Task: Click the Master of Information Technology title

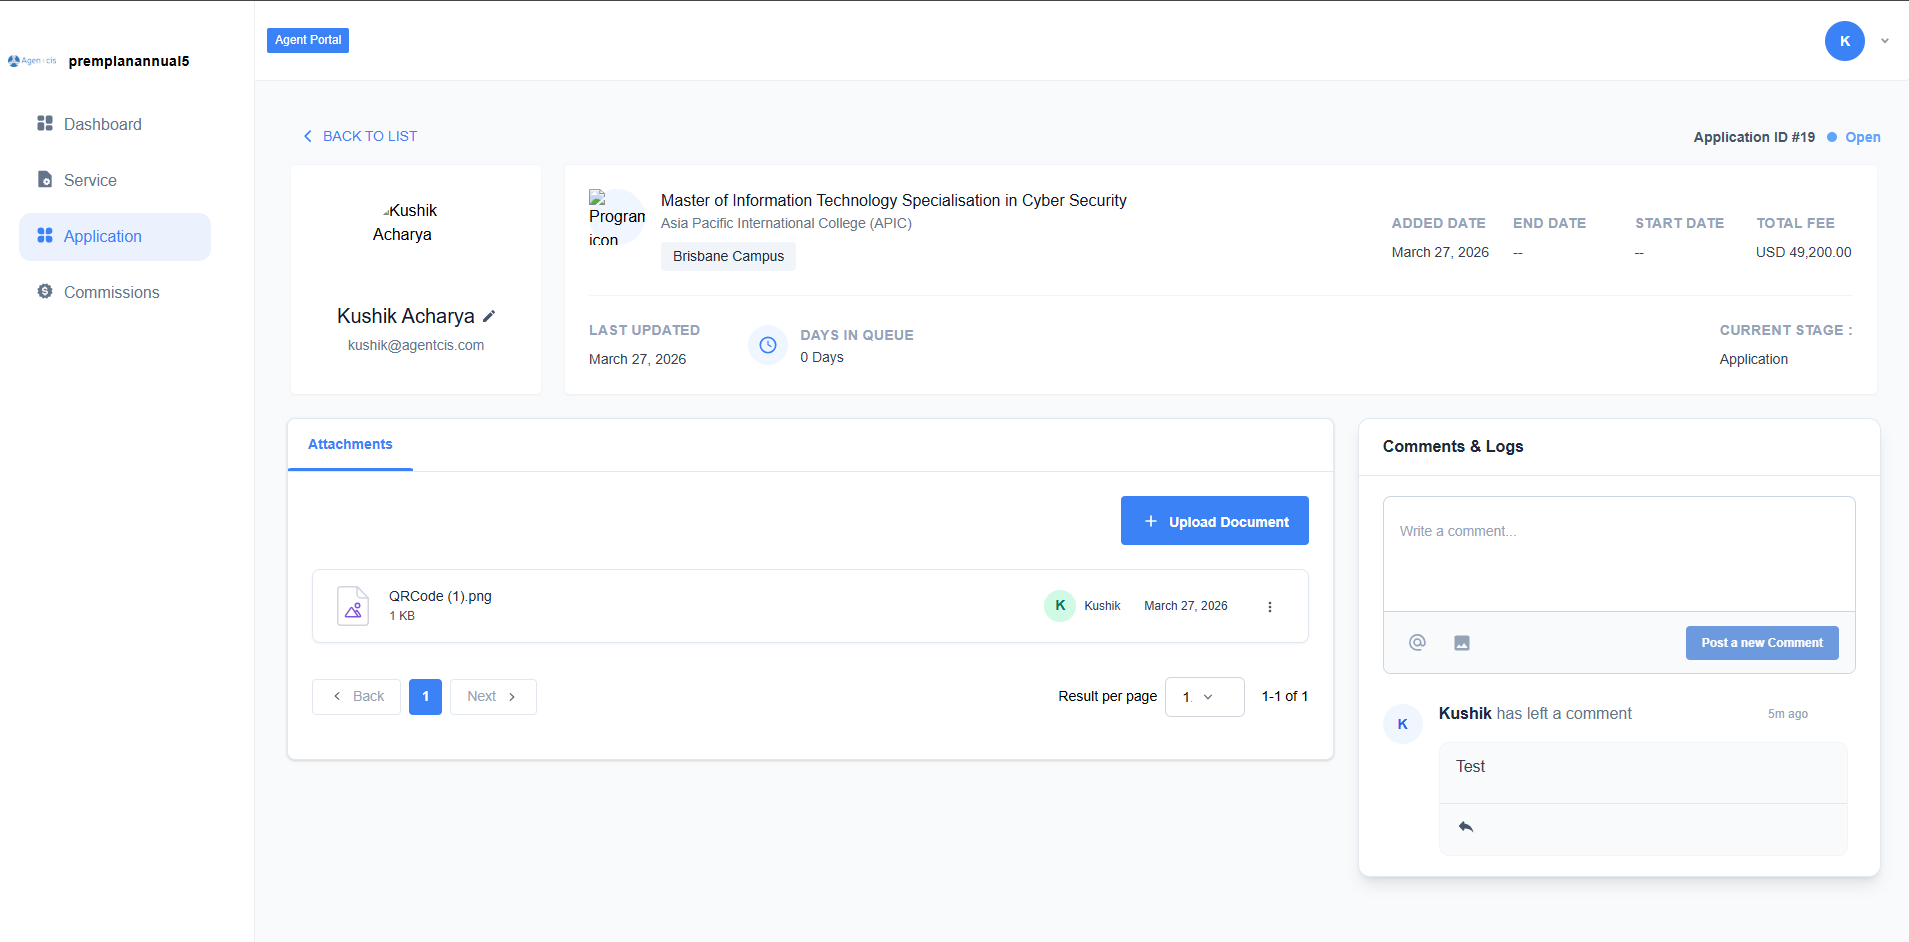Action: click(x=894, y=200)
